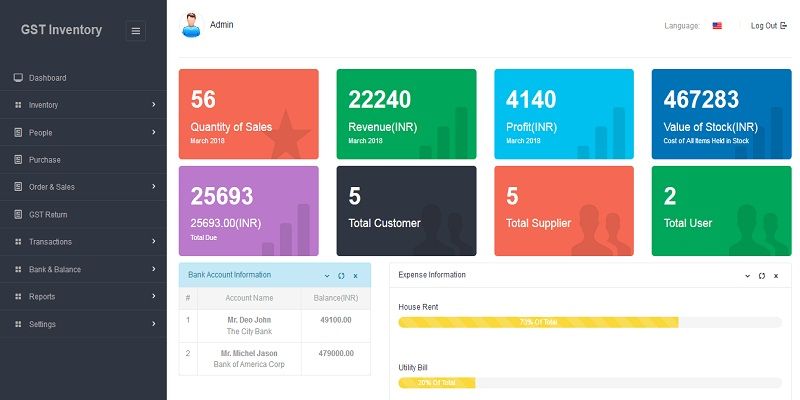The width and height of the screenshot is (800, 400).
Task: Click Bank of America Corp text
Action: click(249, 365)
